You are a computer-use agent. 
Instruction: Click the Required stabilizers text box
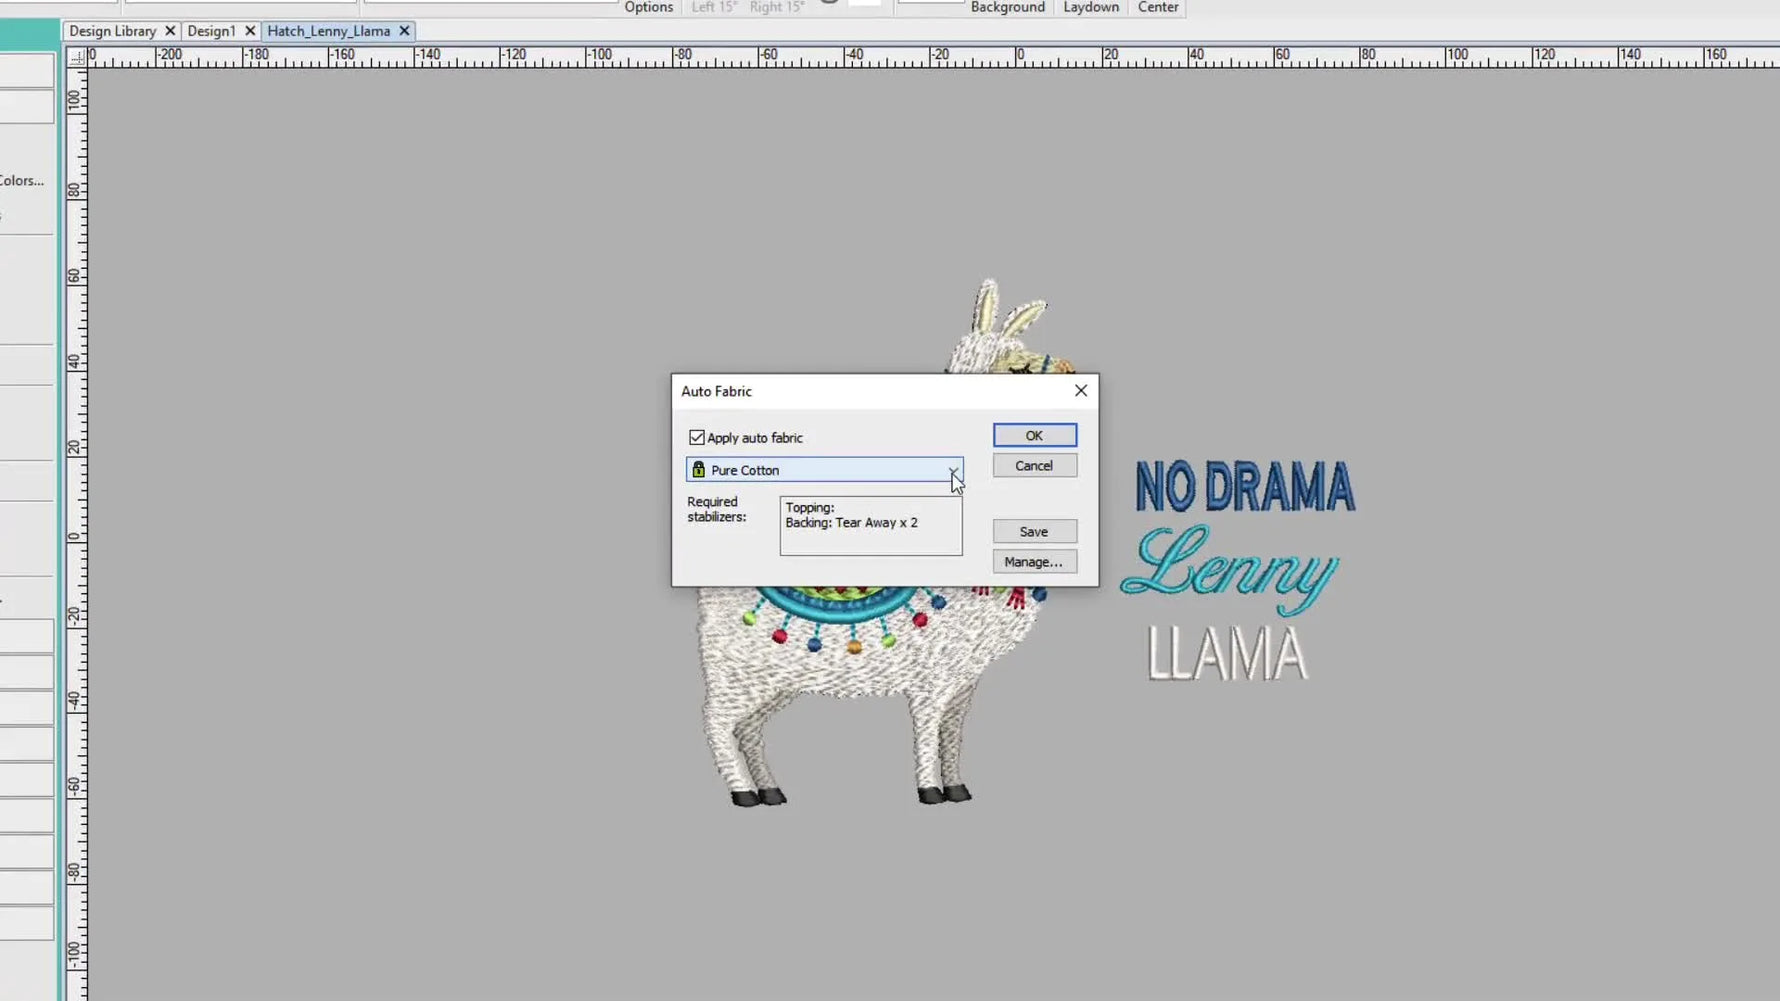coord(871,526)
